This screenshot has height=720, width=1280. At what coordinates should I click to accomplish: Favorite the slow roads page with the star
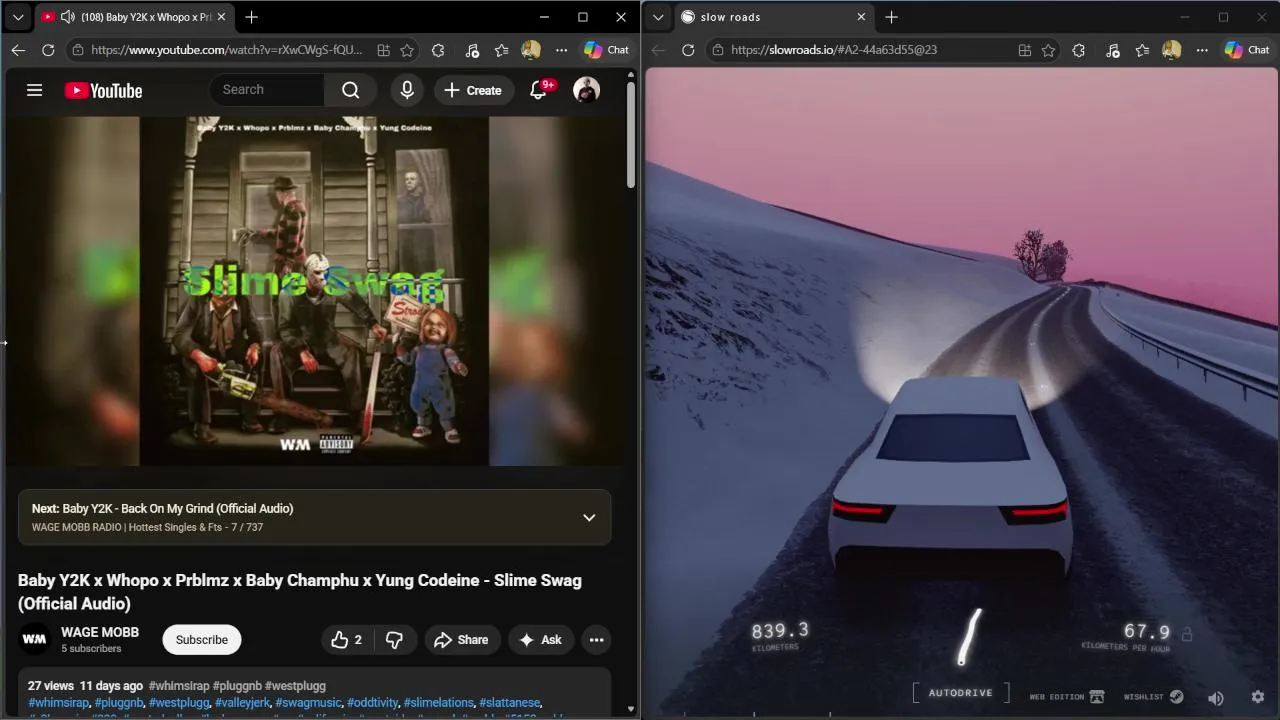pyautogui.click(x=1048, y=50)
